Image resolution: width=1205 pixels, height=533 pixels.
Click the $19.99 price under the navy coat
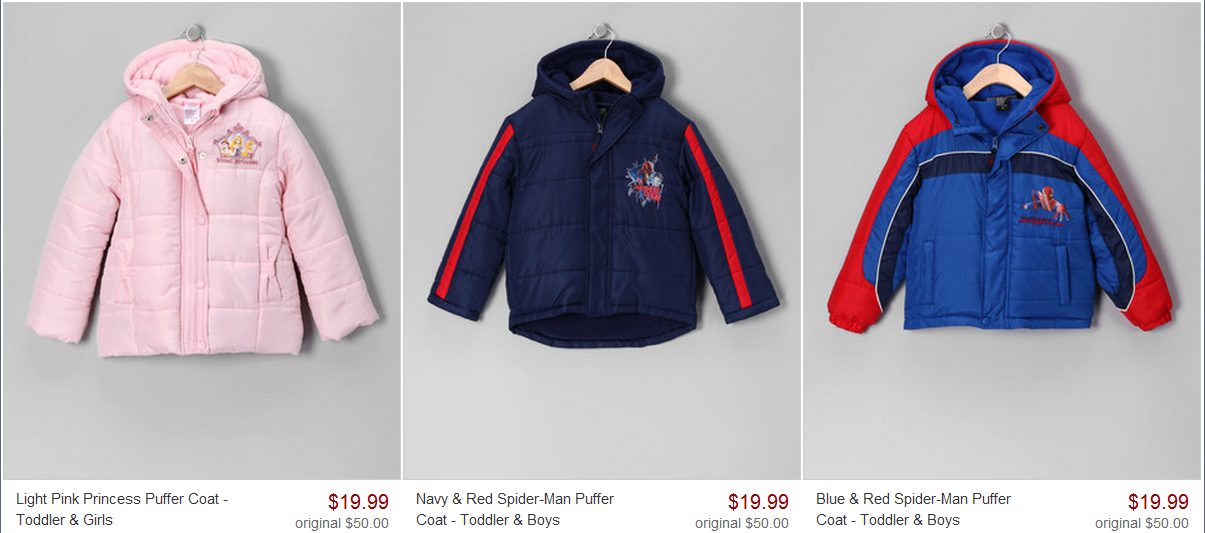[x=758, y=502]
